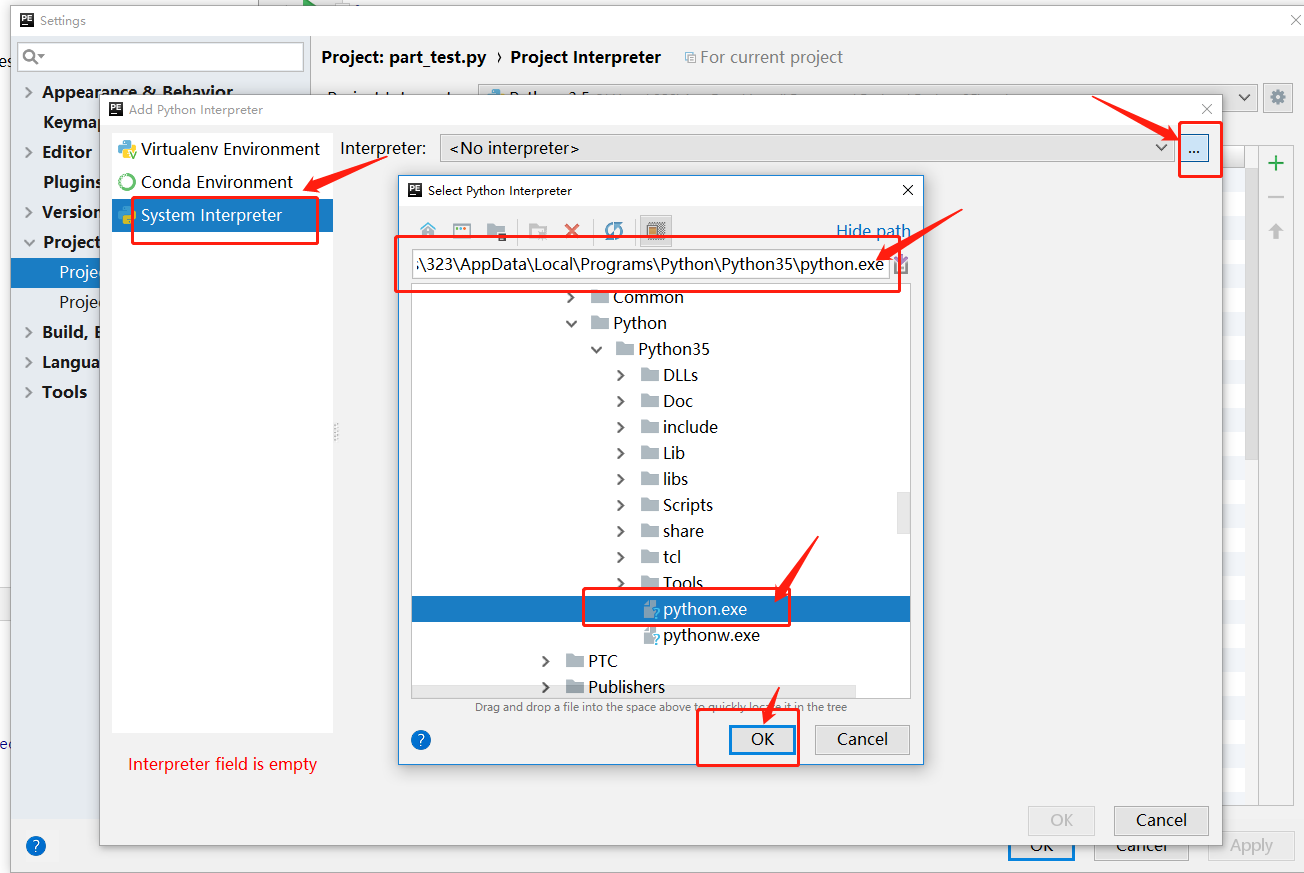
Task: Click the Virtualenv Environment Python icon
Action: coord(127,149)
